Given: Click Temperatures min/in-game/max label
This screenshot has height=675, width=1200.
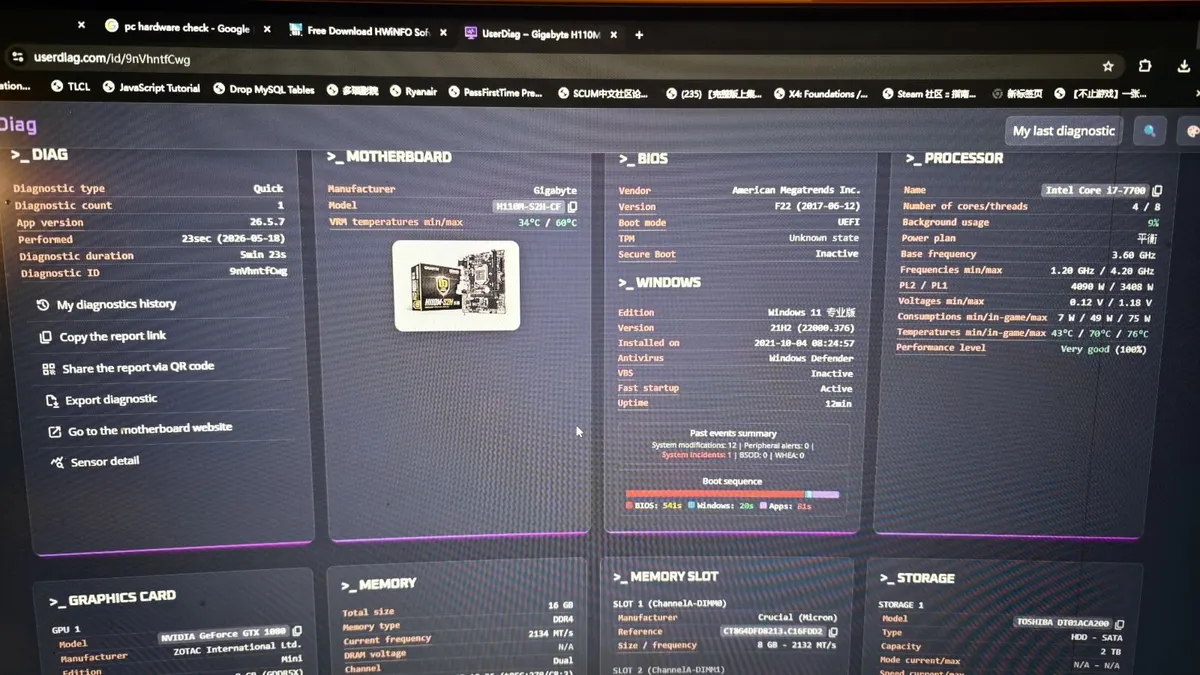Looking at the screenshot, I should [x=971, y=332].
